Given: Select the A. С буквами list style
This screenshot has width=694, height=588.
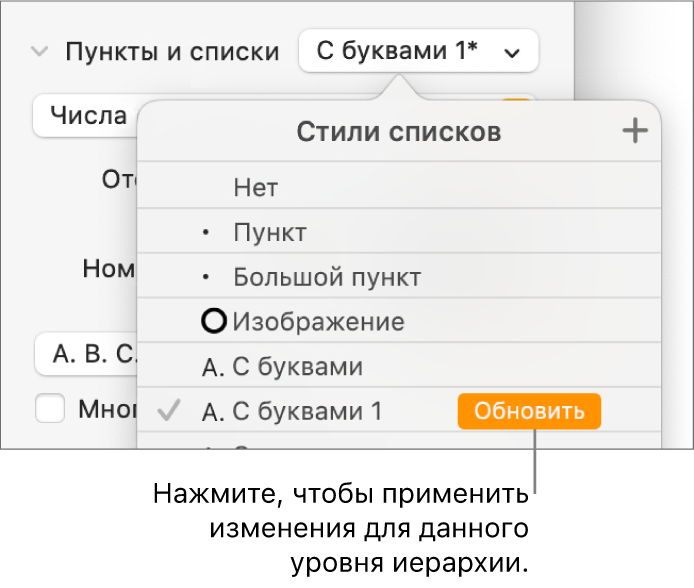Looking at the screenshot, I should pos(399,366).
